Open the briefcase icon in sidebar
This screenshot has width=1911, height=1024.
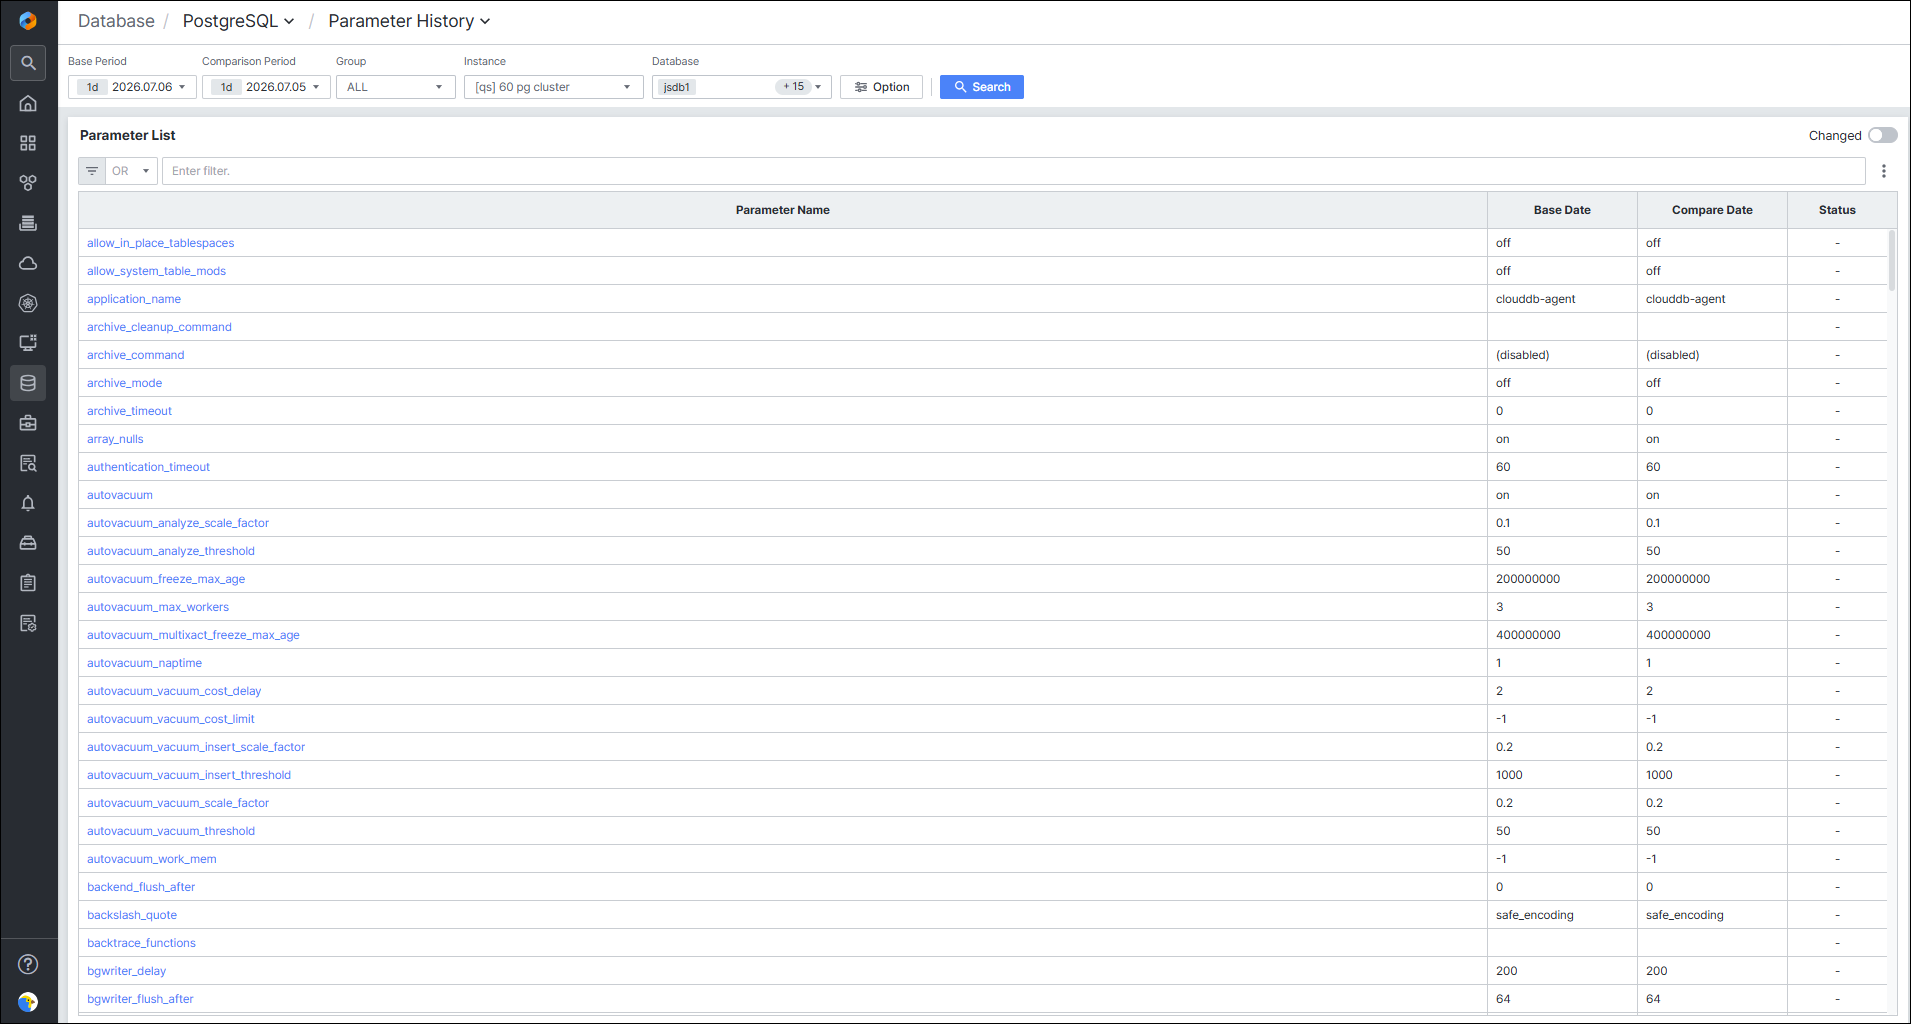click(28, 423)
